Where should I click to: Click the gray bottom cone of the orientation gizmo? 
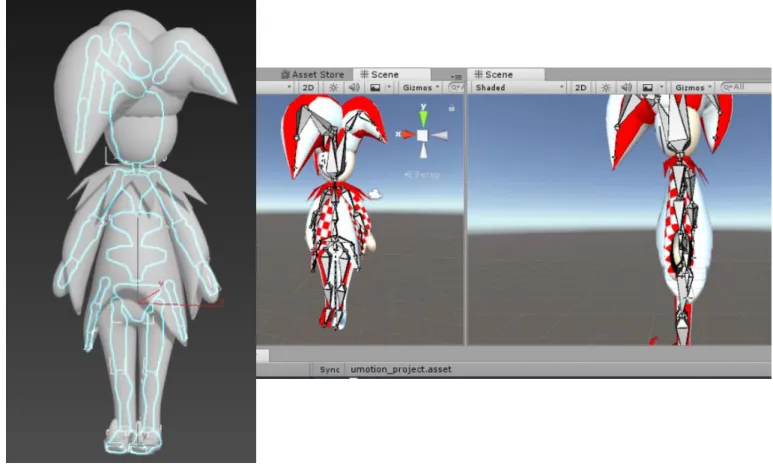[423, 151]
